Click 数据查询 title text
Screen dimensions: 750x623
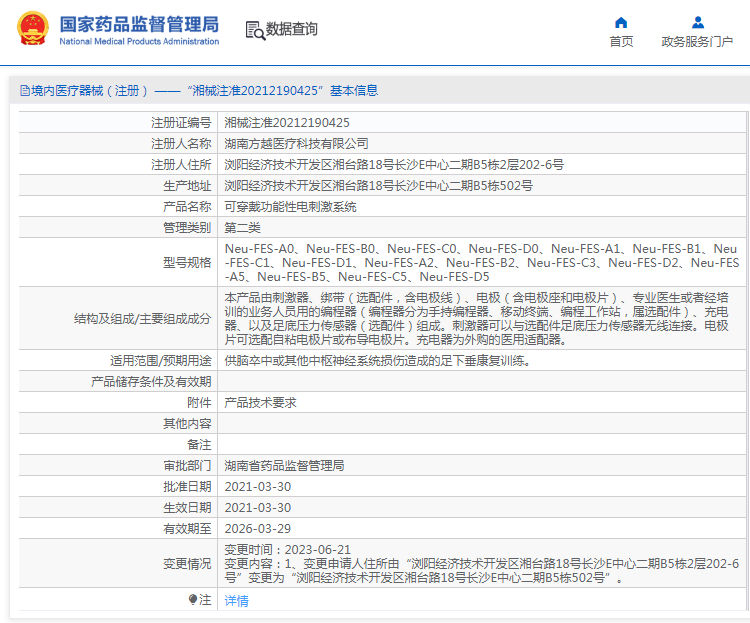click(x=291, y=29)
